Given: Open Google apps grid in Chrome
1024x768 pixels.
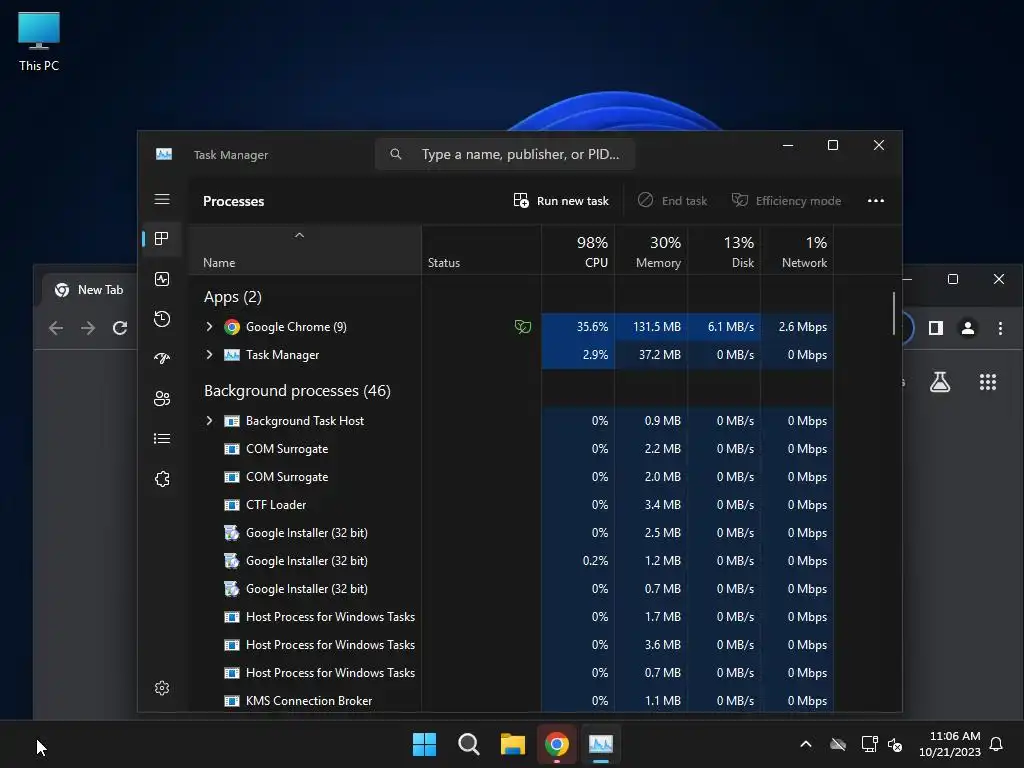Looking at the screenshot, I should 987,382.
